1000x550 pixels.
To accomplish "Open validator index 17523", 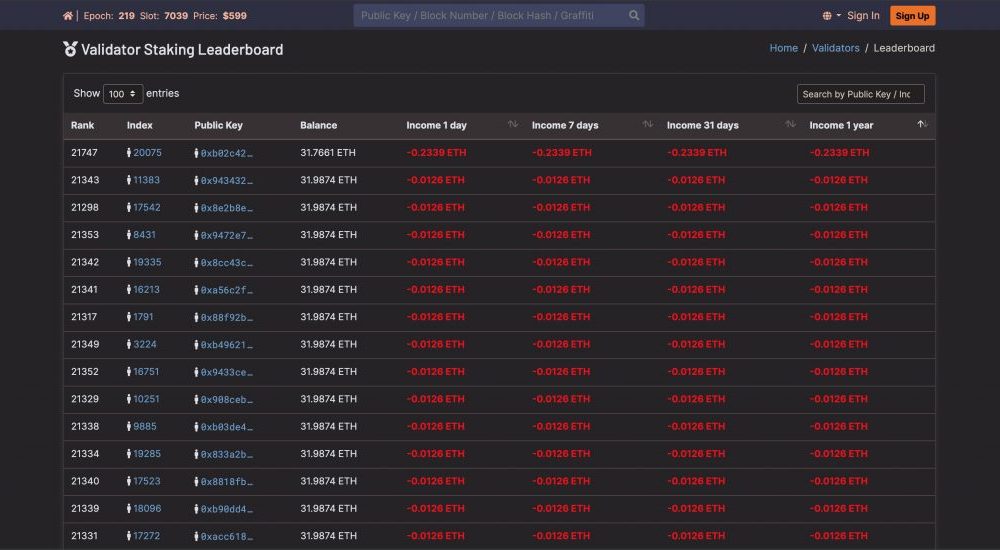I will coord(147,481).
